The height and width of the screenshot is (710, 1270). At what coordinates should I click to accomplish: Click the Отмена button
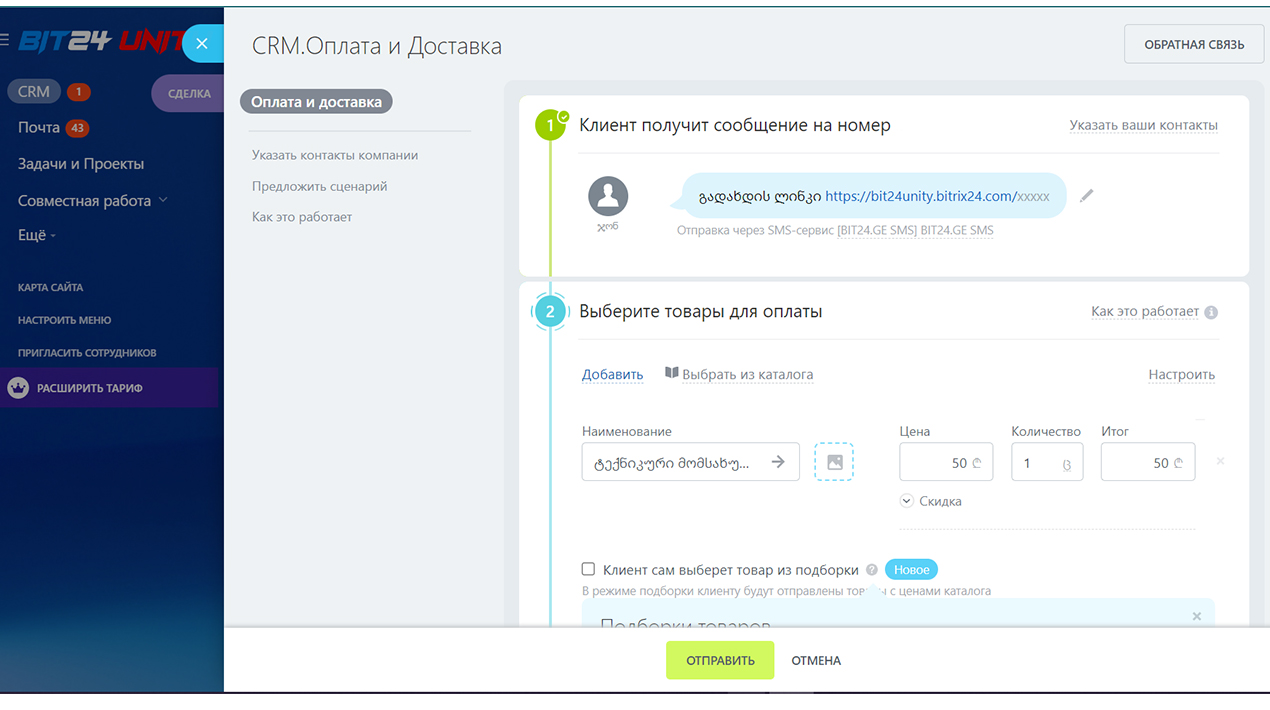pos(816,661)
